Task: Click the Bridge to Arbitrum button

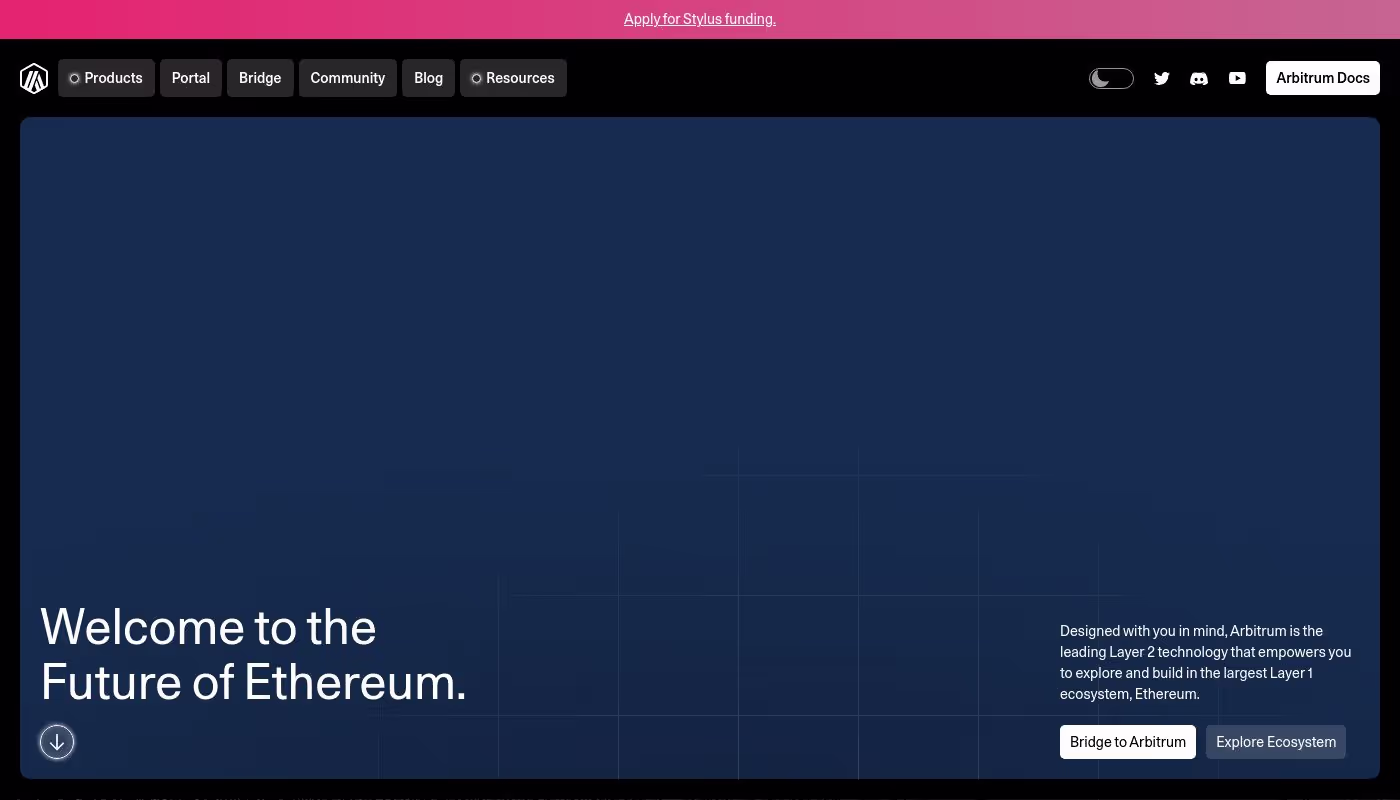Action: [x=1128, y=742]
